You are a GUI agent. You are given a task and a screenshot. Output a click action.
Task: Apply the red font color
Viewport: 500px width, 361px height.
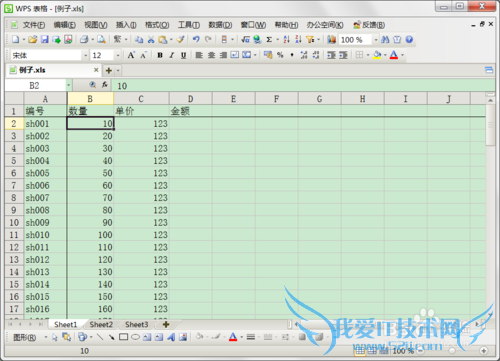(x=394, y=55)
